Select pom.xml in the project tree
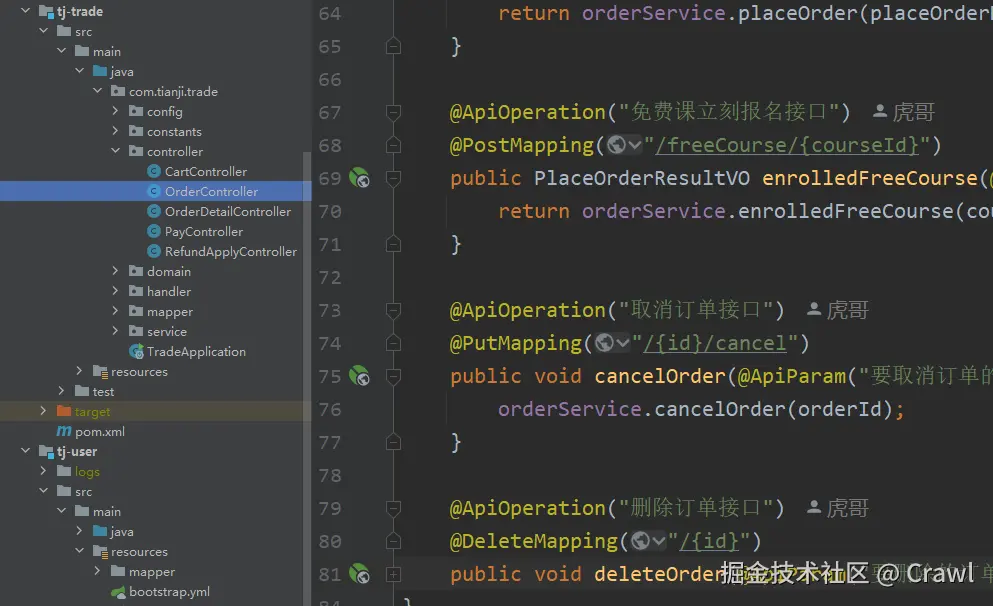993x606 pixels. pos(99,431)
